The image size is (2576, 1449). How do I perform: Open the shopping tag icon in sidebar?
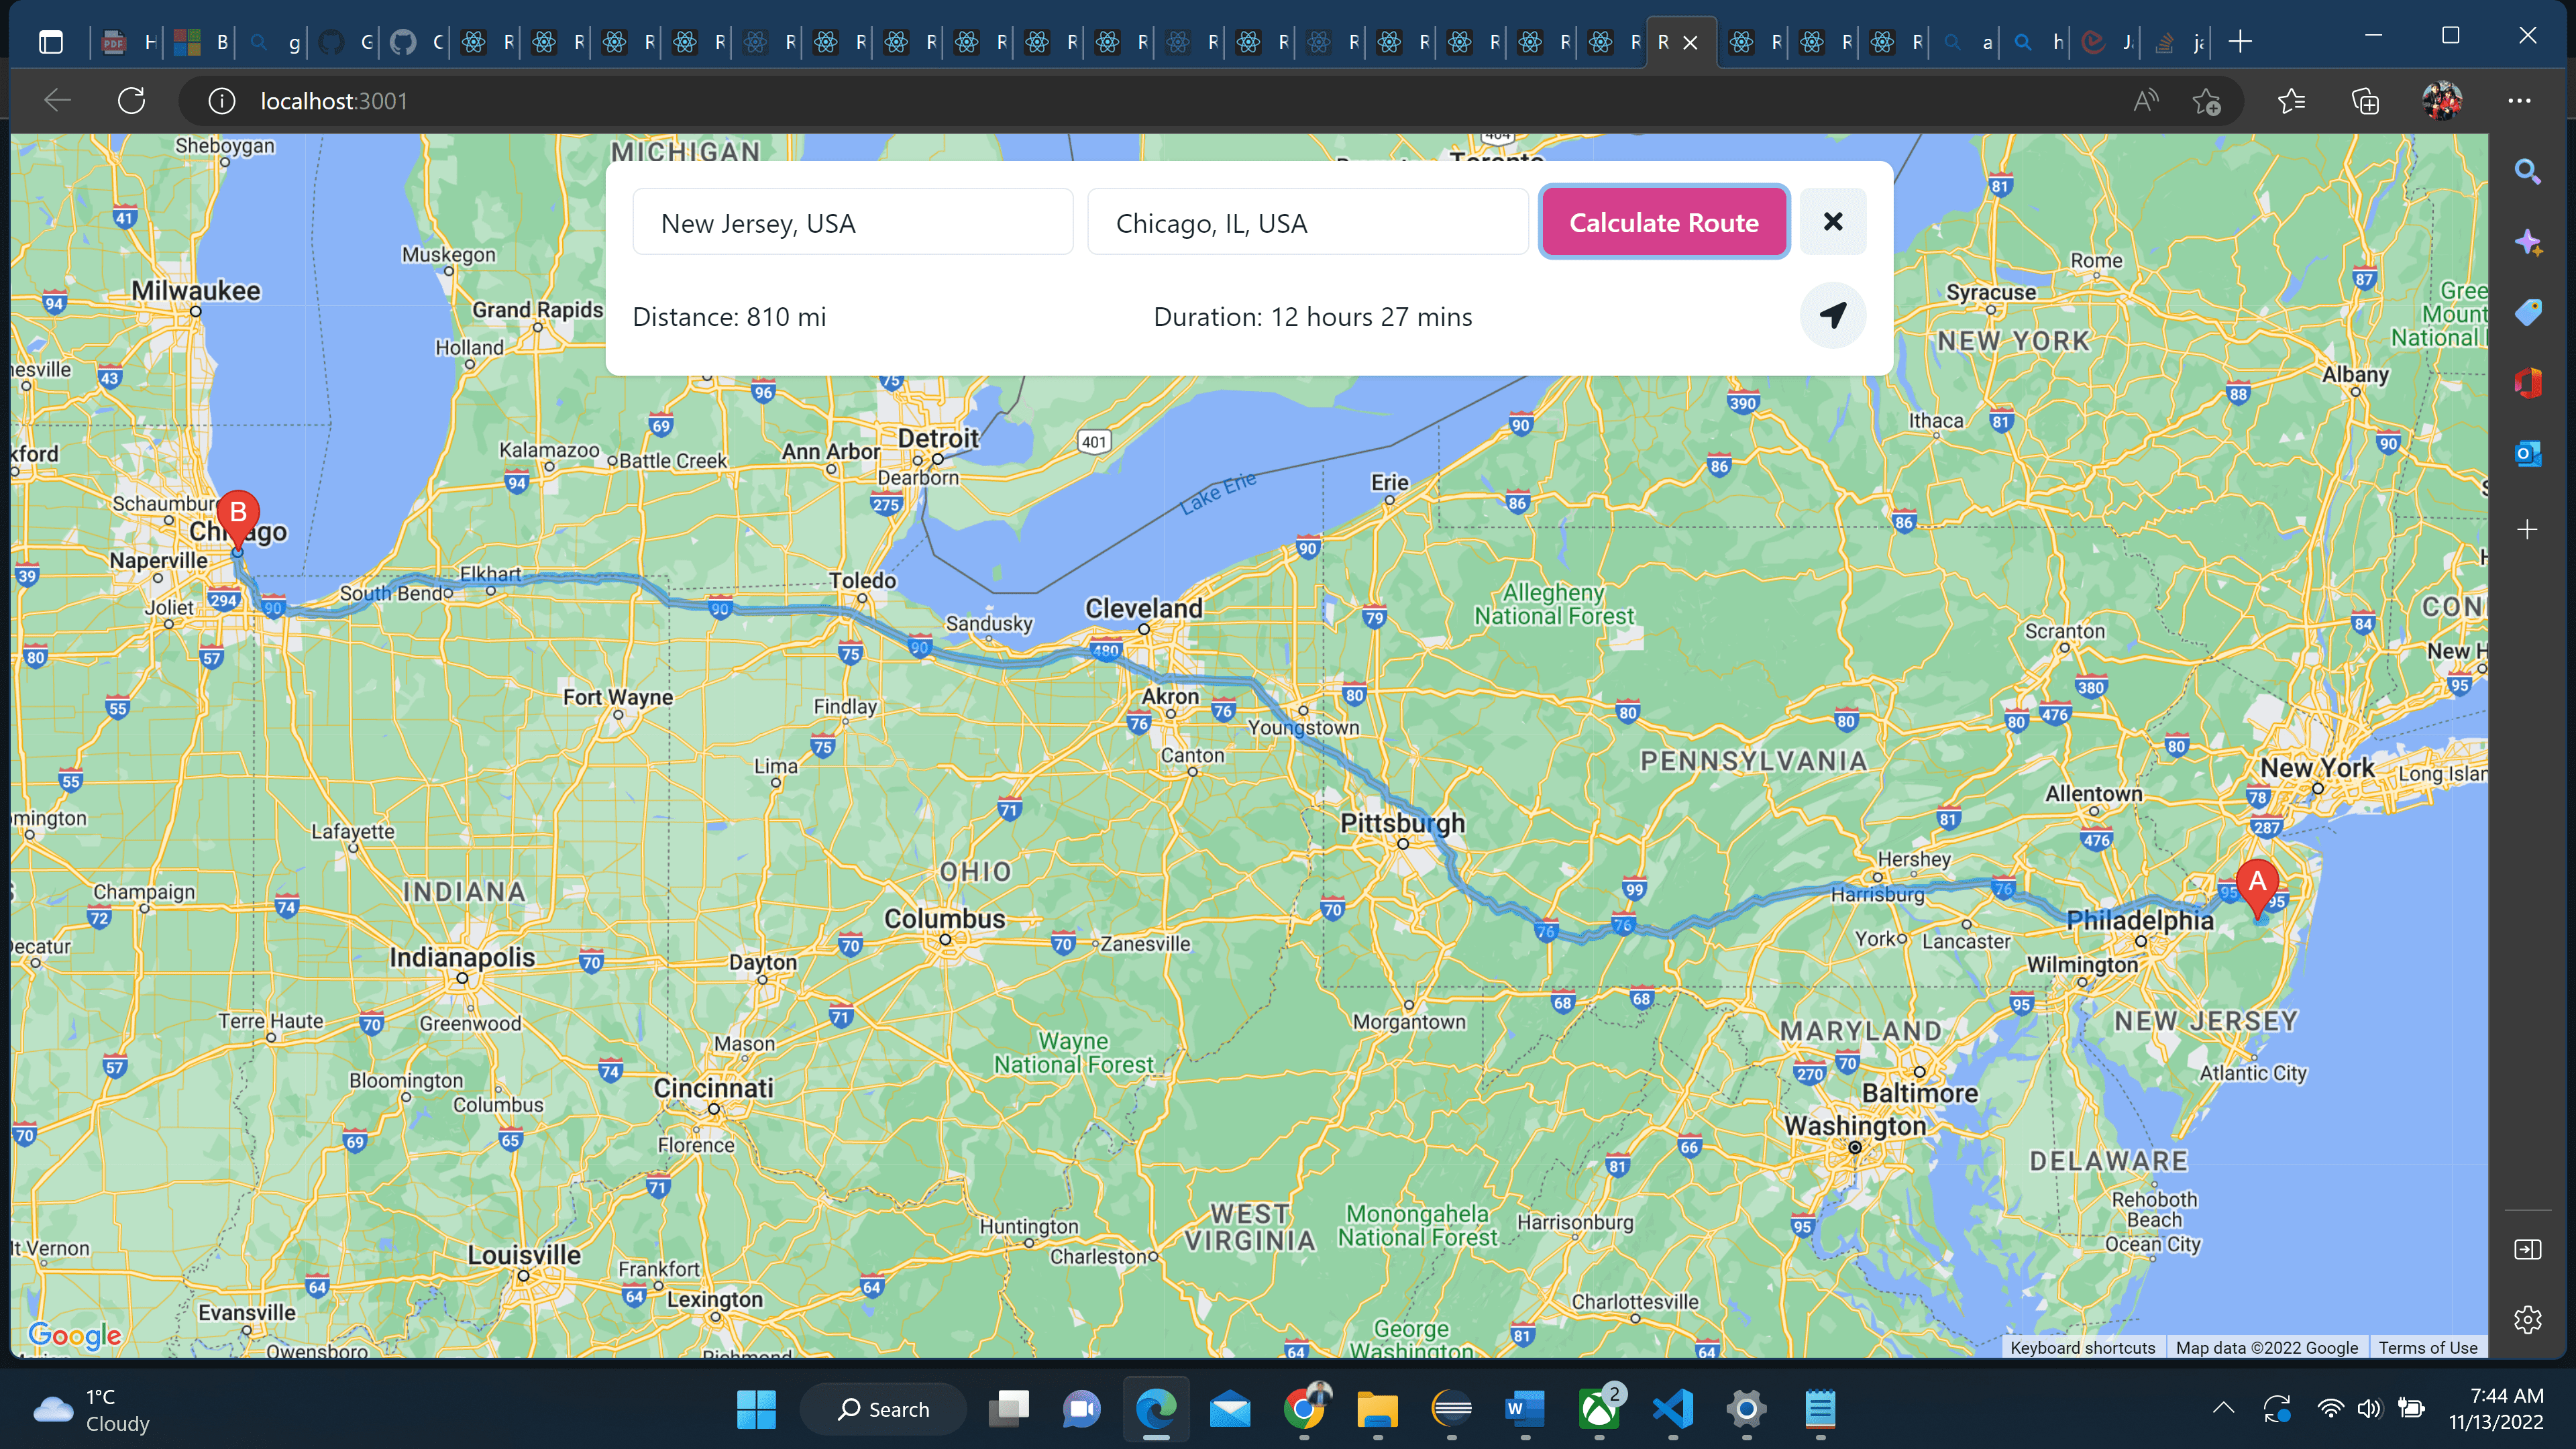pos(2527,313)
